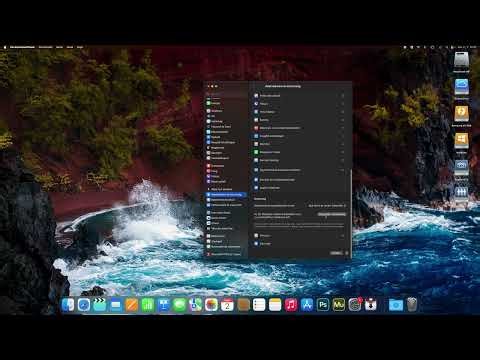Click the button under the app source dropdown
The width and height of the screenshot is (480, 360).
[332, 214]
